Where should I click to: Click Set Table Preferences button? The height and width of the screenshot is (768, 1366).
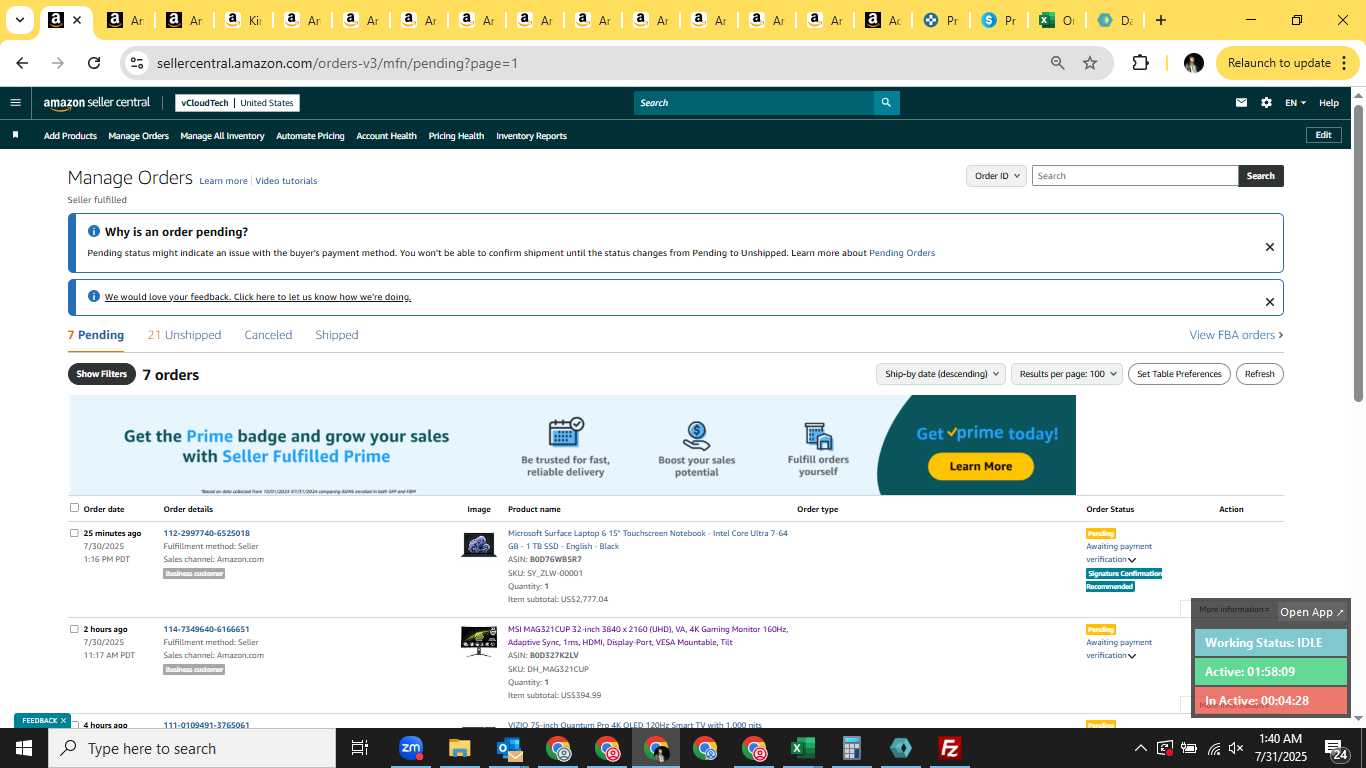(x=1180, y=374)
